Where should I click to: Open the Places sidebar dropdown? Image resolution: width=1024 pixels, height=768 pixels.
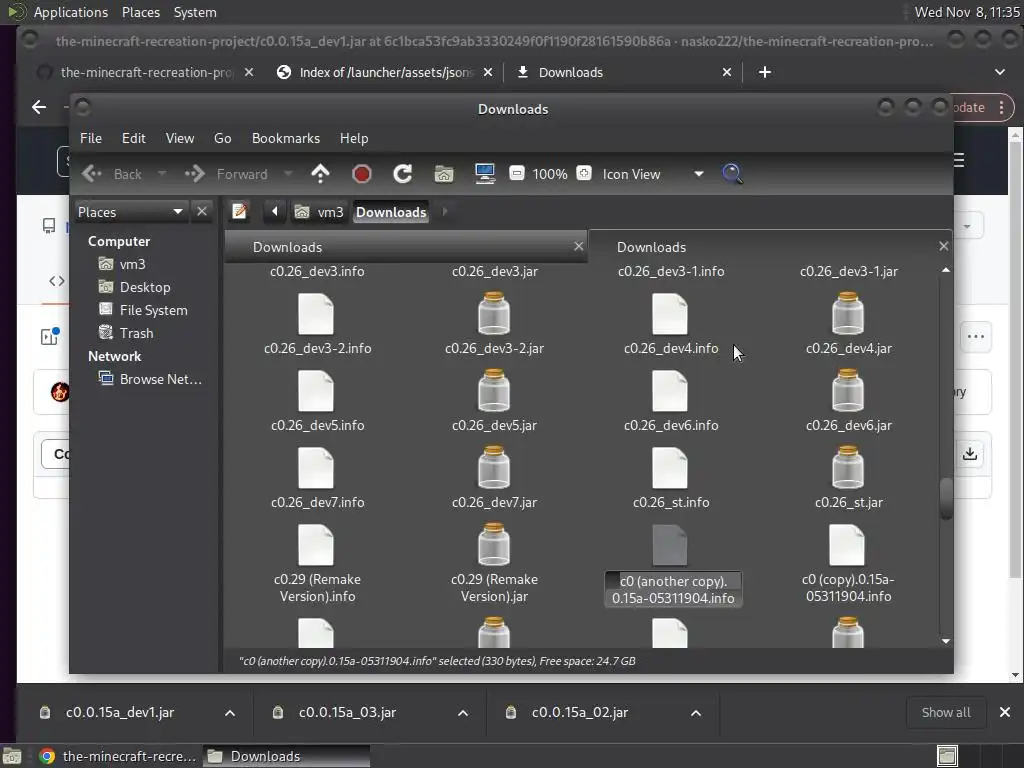pyautogui.click(x=131, y=212)
